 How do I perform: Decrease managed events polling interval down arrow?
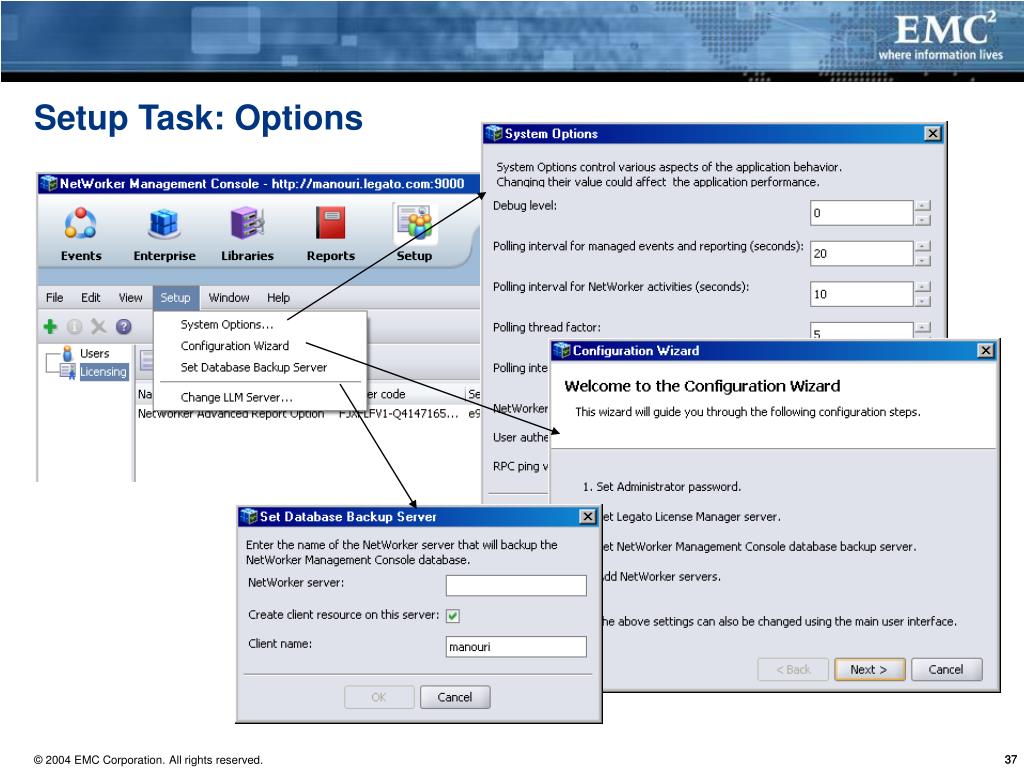[922, 261]
